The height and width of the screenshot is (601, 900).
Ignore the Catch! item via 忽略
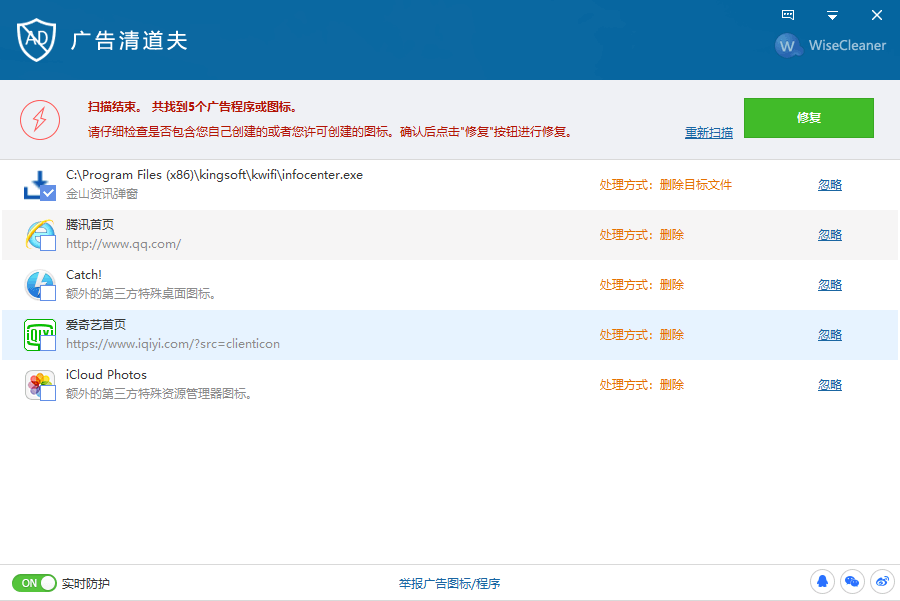tap(830, 285)
